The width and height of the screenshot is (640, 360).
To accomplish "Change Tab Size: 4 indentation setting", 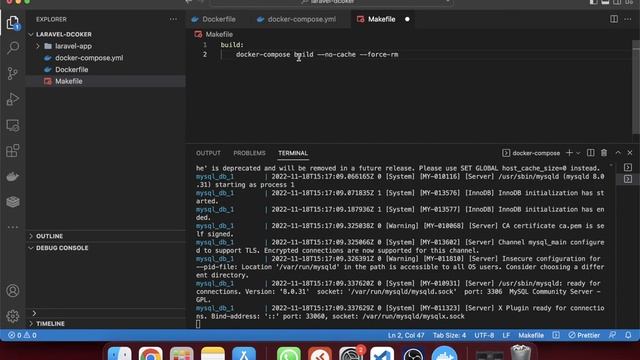I will (449, 335).
